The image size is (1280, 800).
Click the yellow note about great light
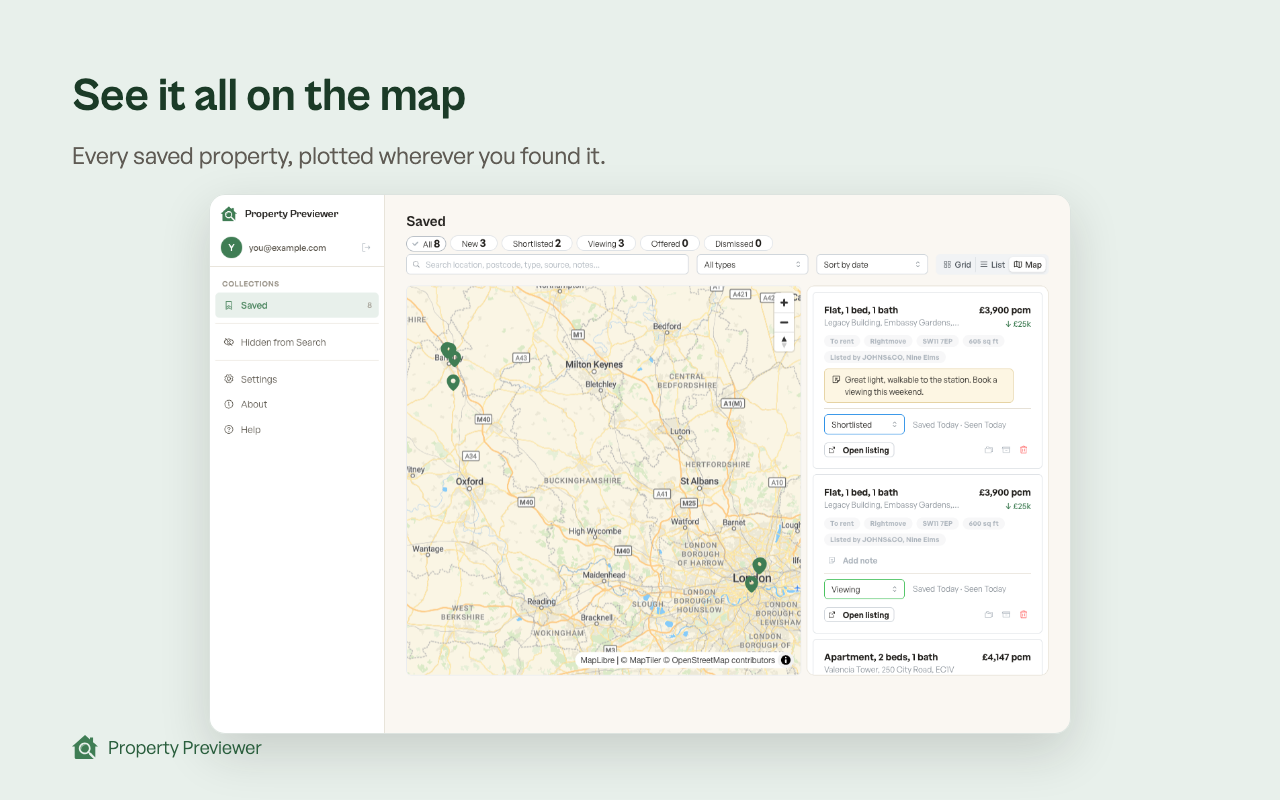click(x=919, y=386)
